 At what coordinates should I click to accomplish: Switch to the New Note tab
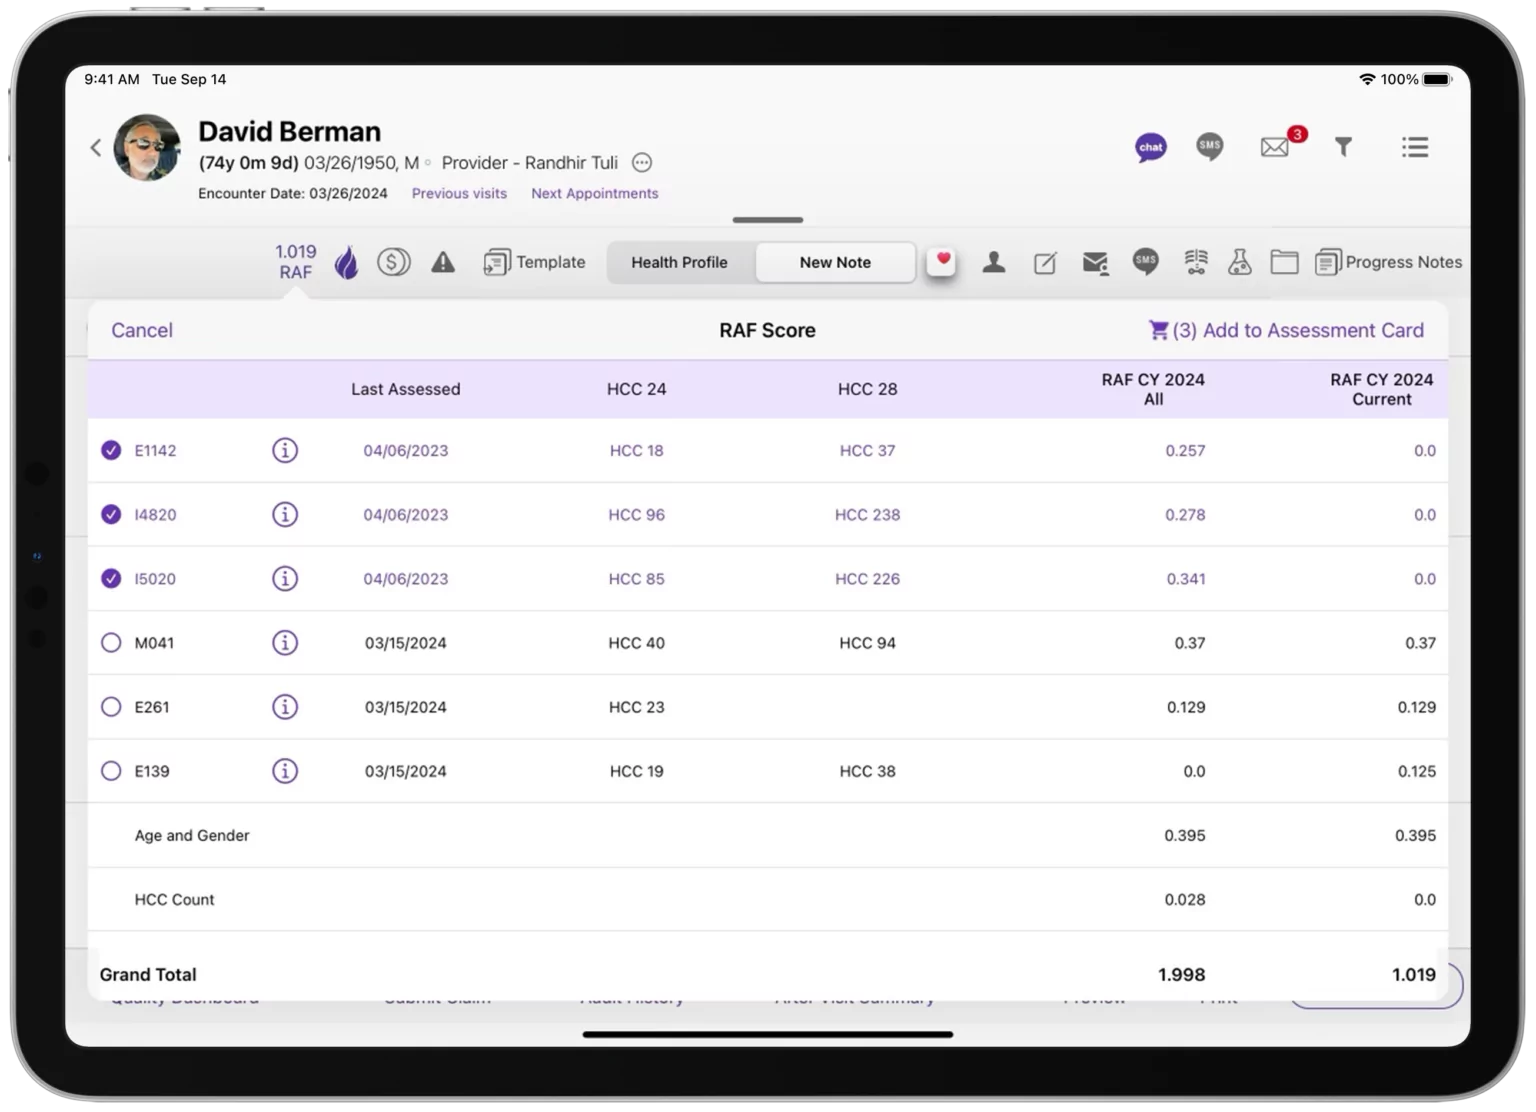(835, 262)
